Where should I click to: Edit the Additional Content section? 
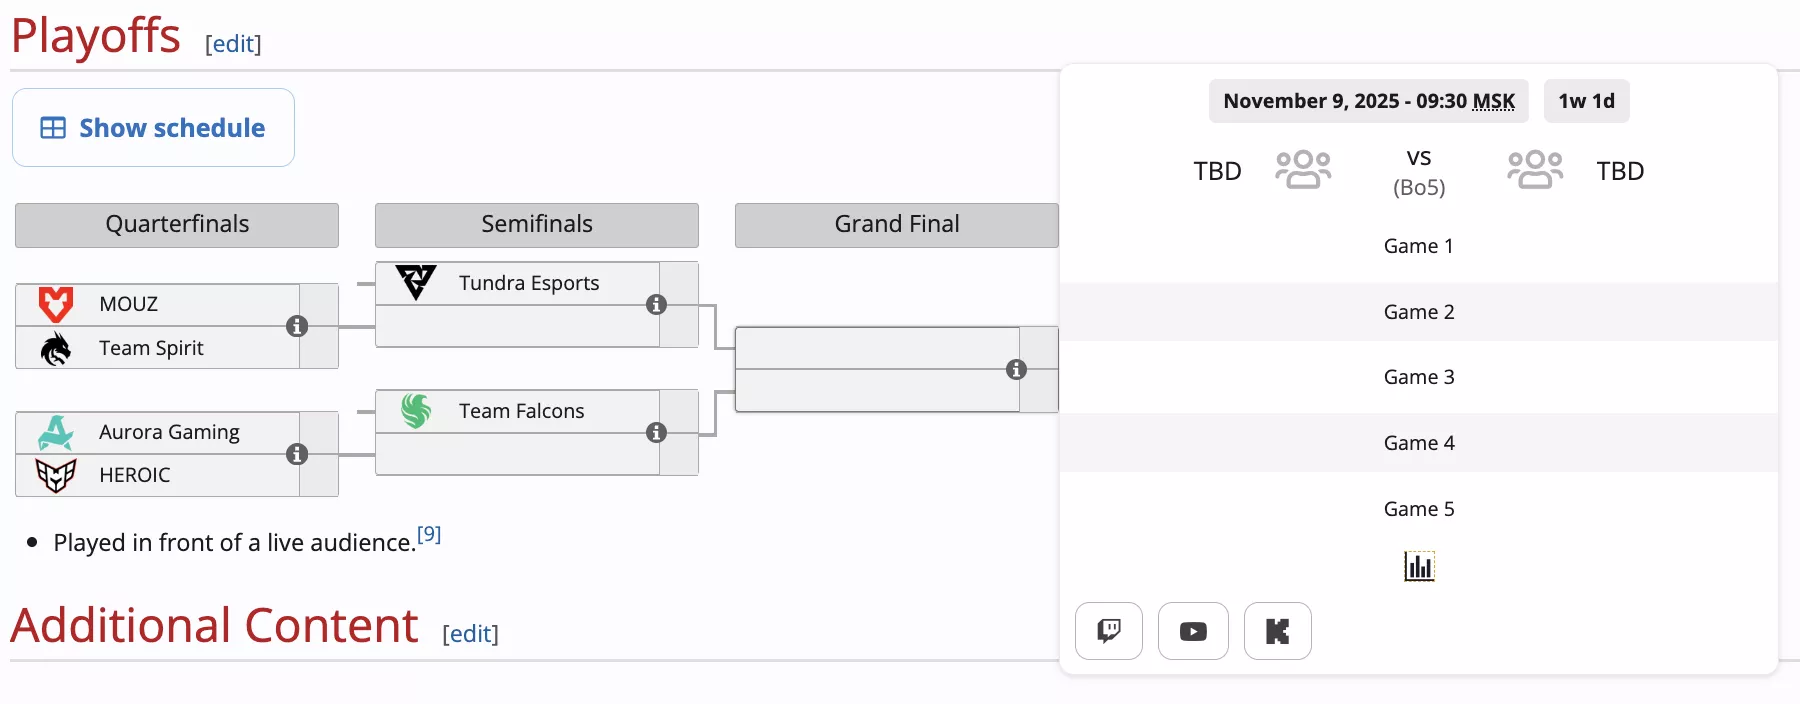coord(470,634)
